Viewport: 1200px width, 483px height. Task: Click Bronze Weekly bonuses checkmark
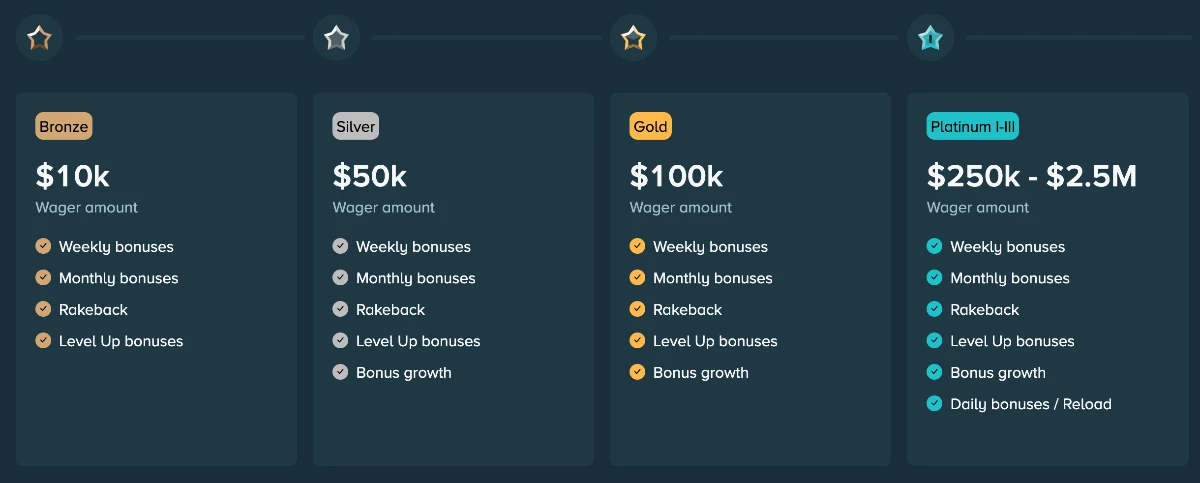43,246
